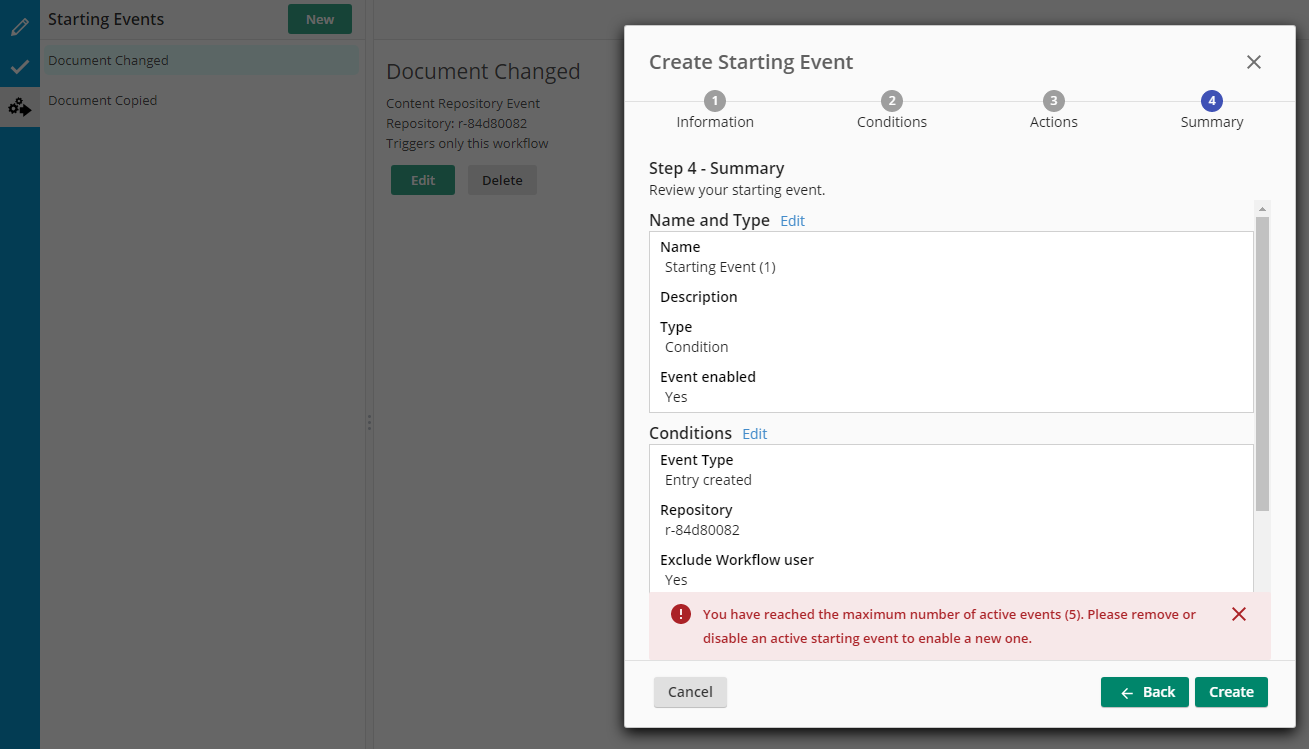Go to step 2 Conditions
Image resolution: width=1309 pixels, height=749 pixels.
[x=892, y=111]
